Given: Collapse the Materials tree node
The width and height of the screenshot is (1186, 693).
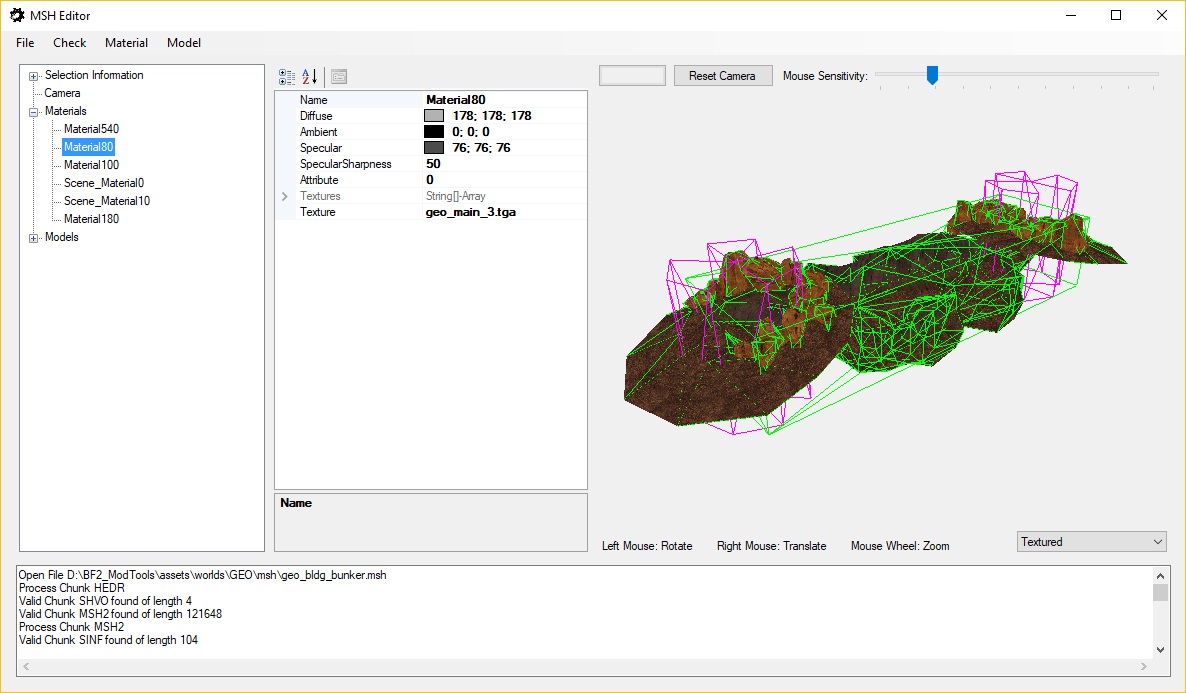Looking at the screenshot, I should [33, 112].
